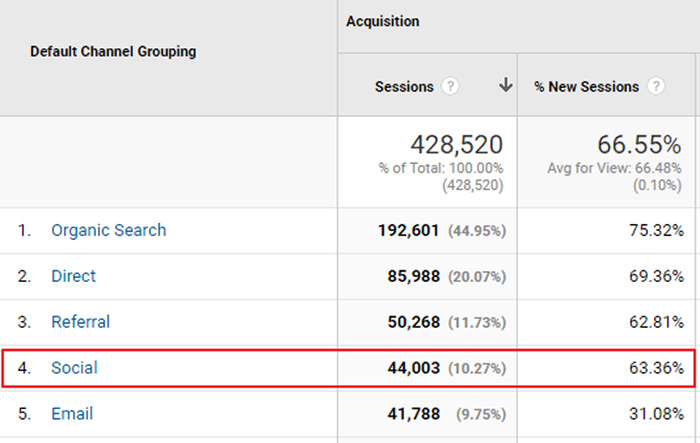This screenshot has width=700, height=443.
Task: Open the Direct channel link
Action: 73,276
